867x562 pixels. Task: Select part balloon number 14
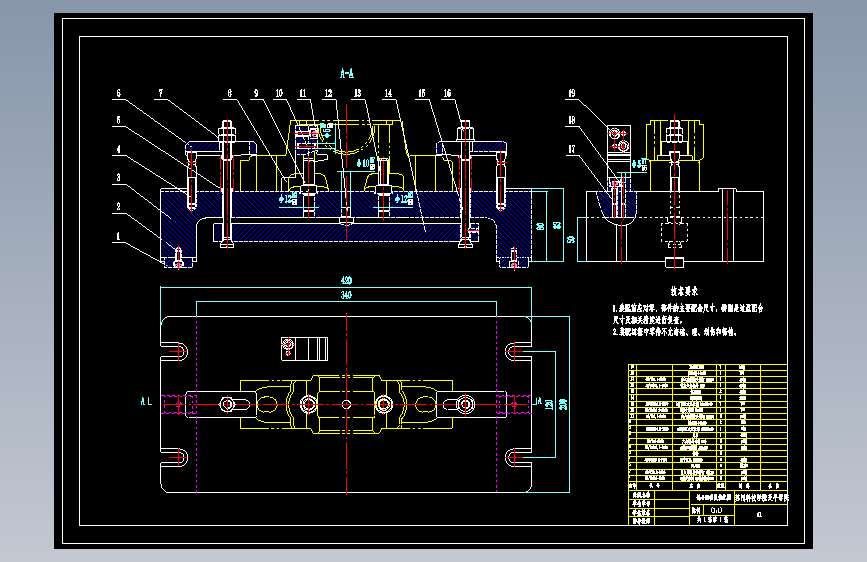[x=388, y=93]
